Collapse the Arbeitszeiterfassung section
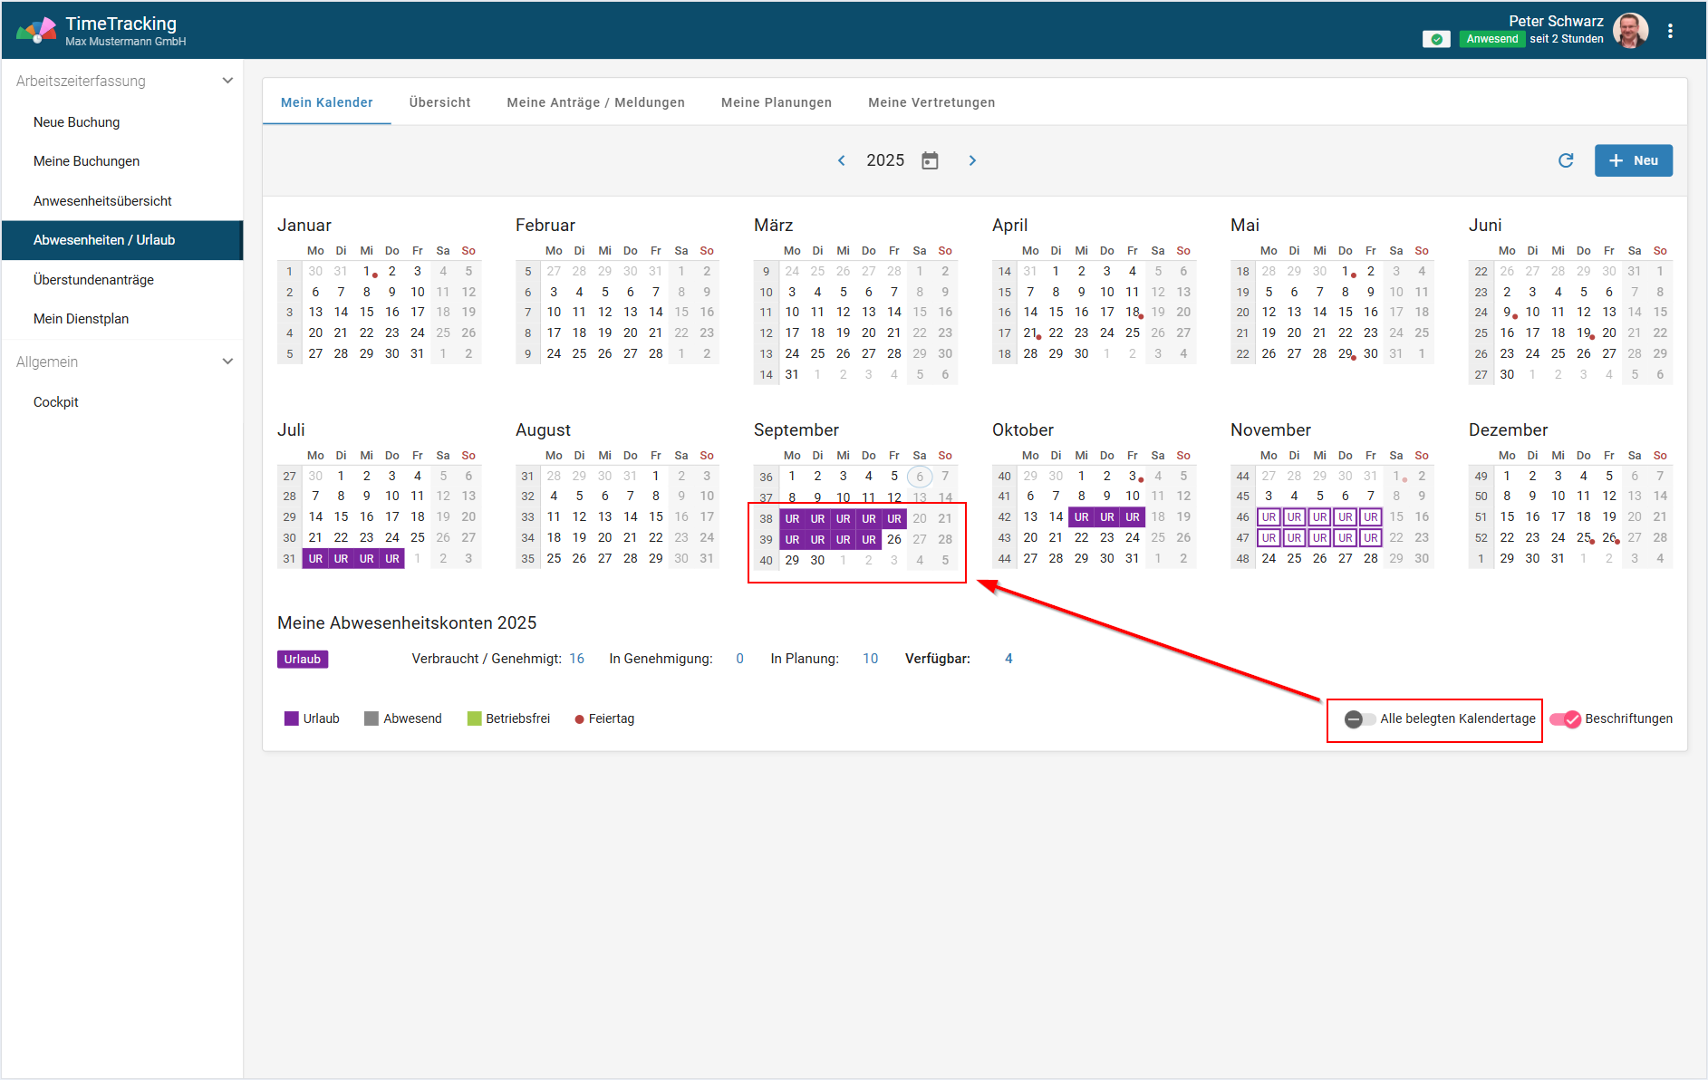Image resolution: width=1708 pixels, height=1080 pixels. (x=227, y=81)
